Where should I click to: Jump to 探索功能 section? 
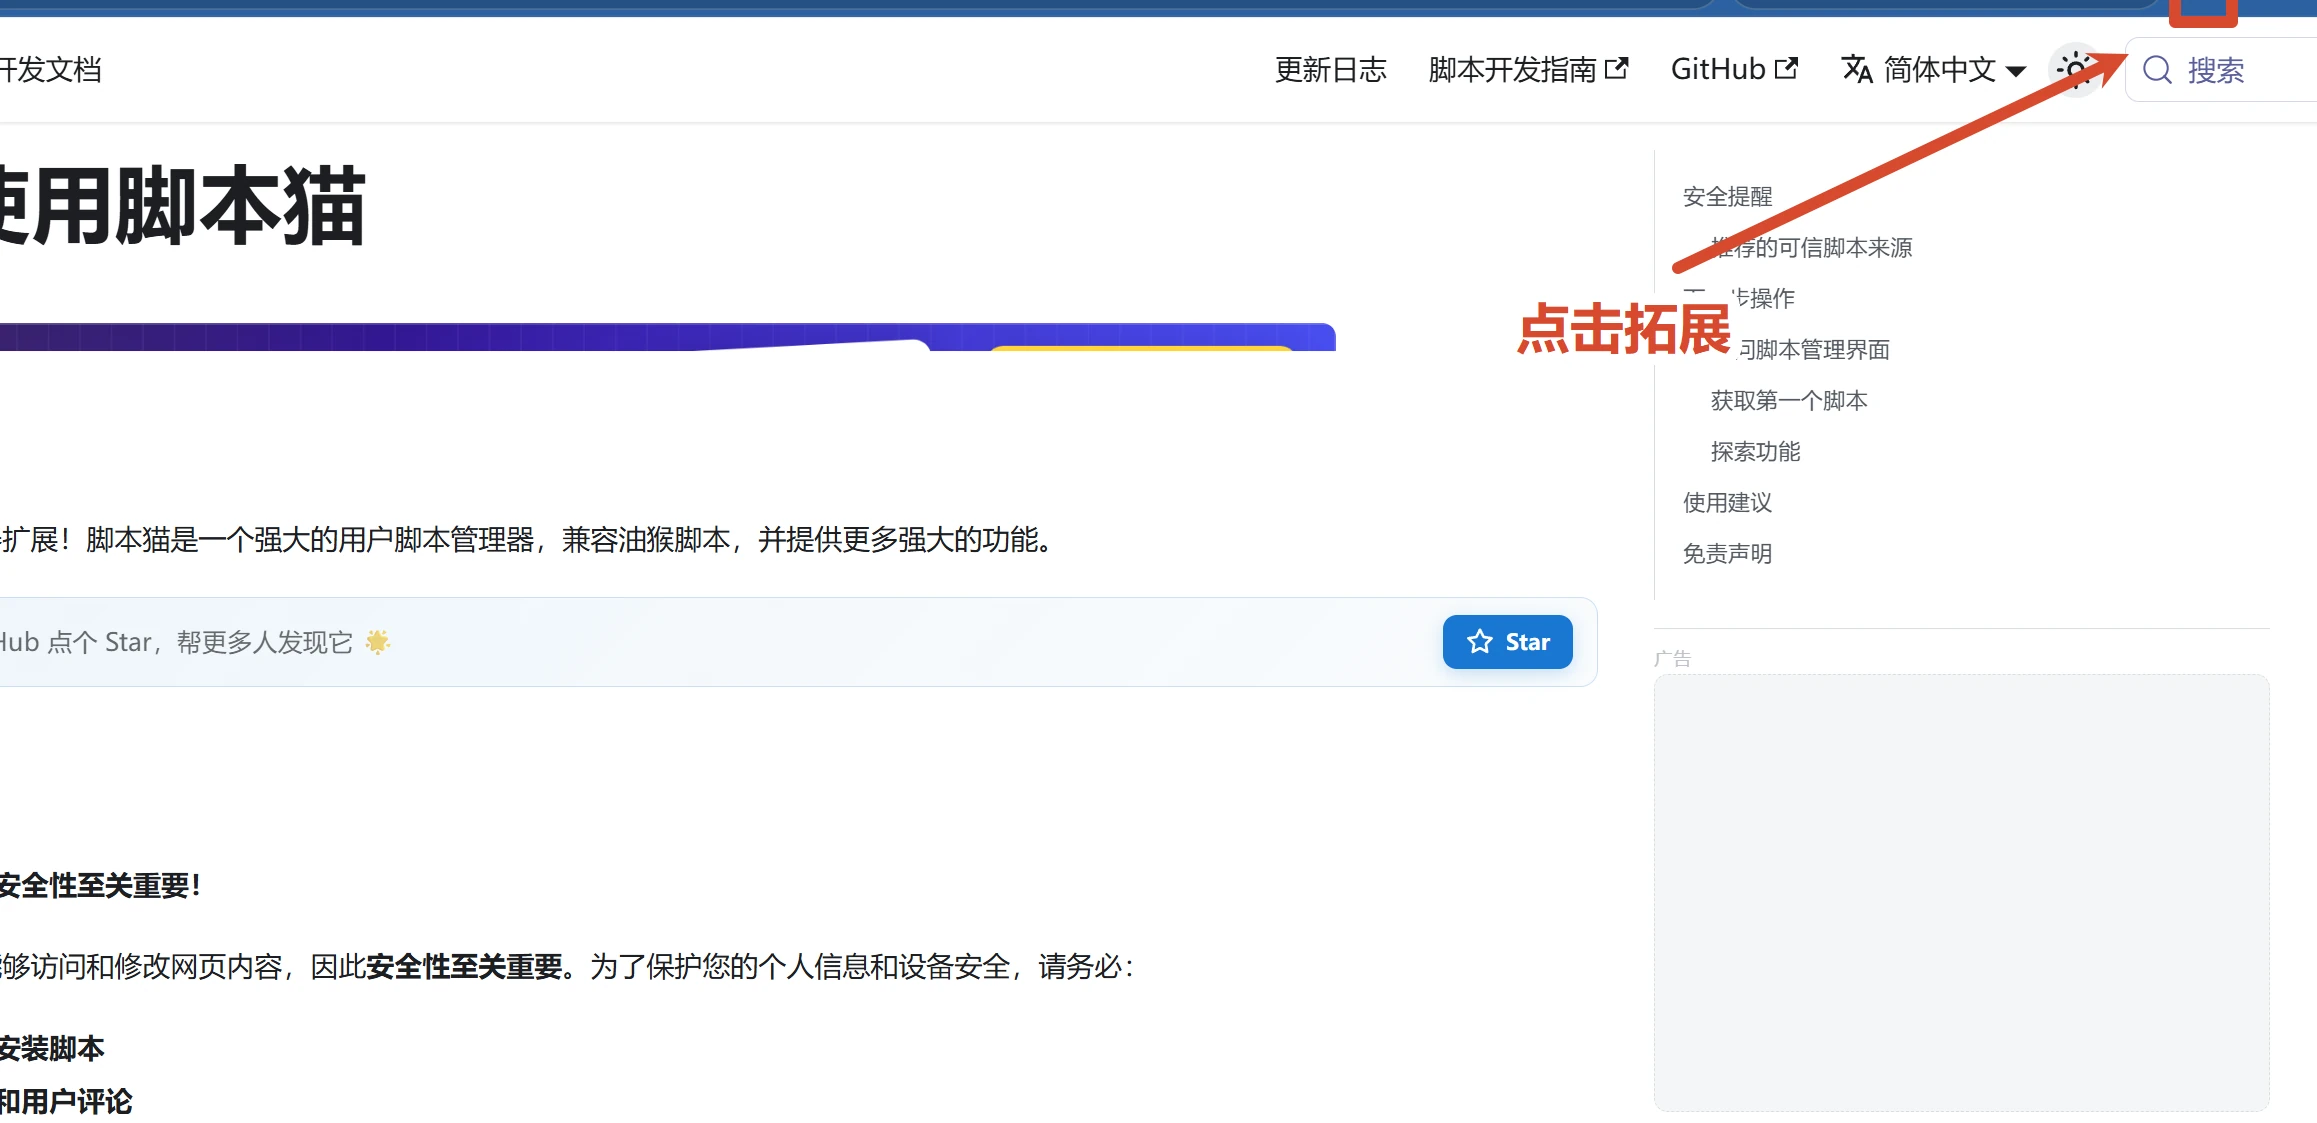pyautogui.click(x=1755, y=452)
